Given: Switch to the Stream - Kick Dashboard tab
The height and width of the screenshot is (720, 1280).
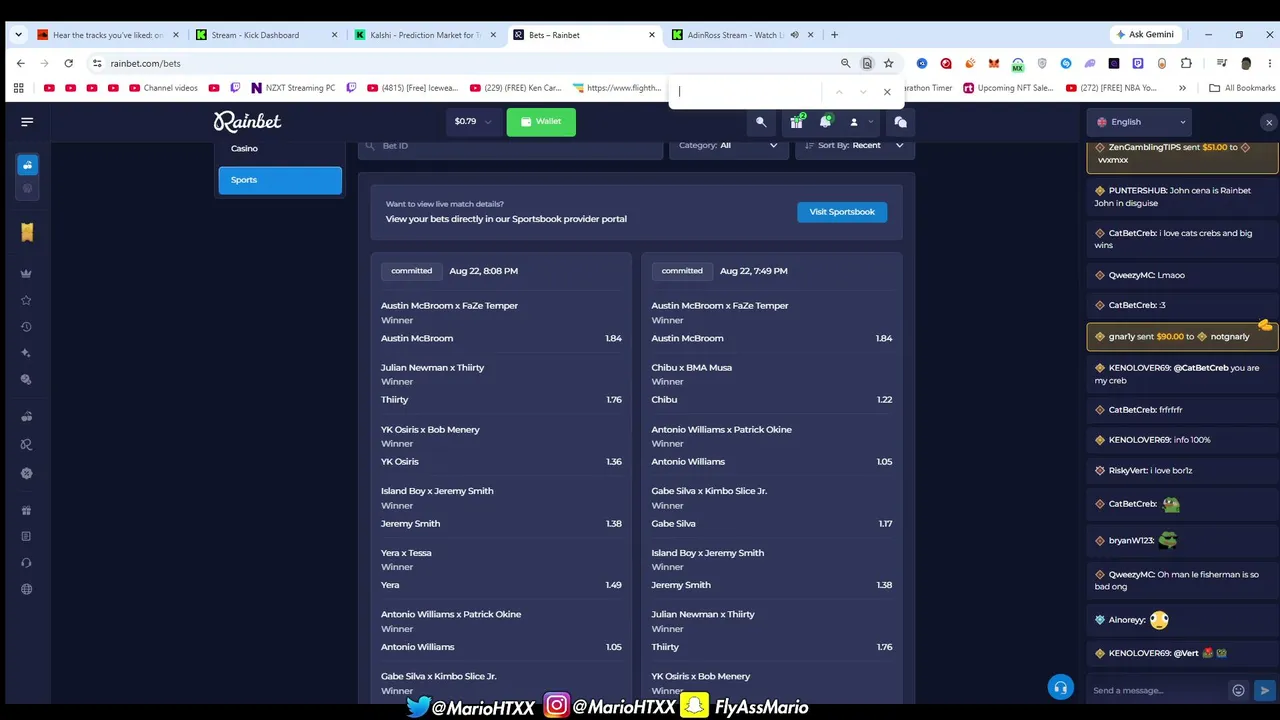Looking at the screenshot, I should (x=265, y=35).
